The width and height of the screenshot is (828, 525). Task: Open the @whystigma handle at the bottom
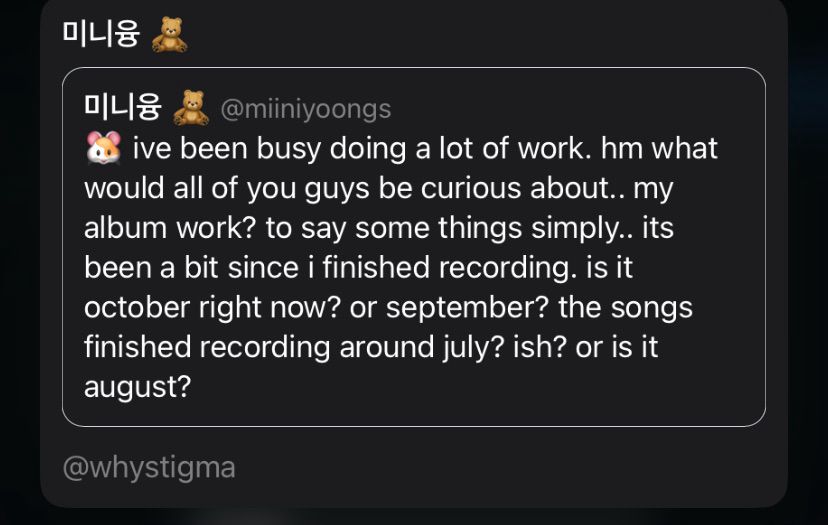click(149, 467)
